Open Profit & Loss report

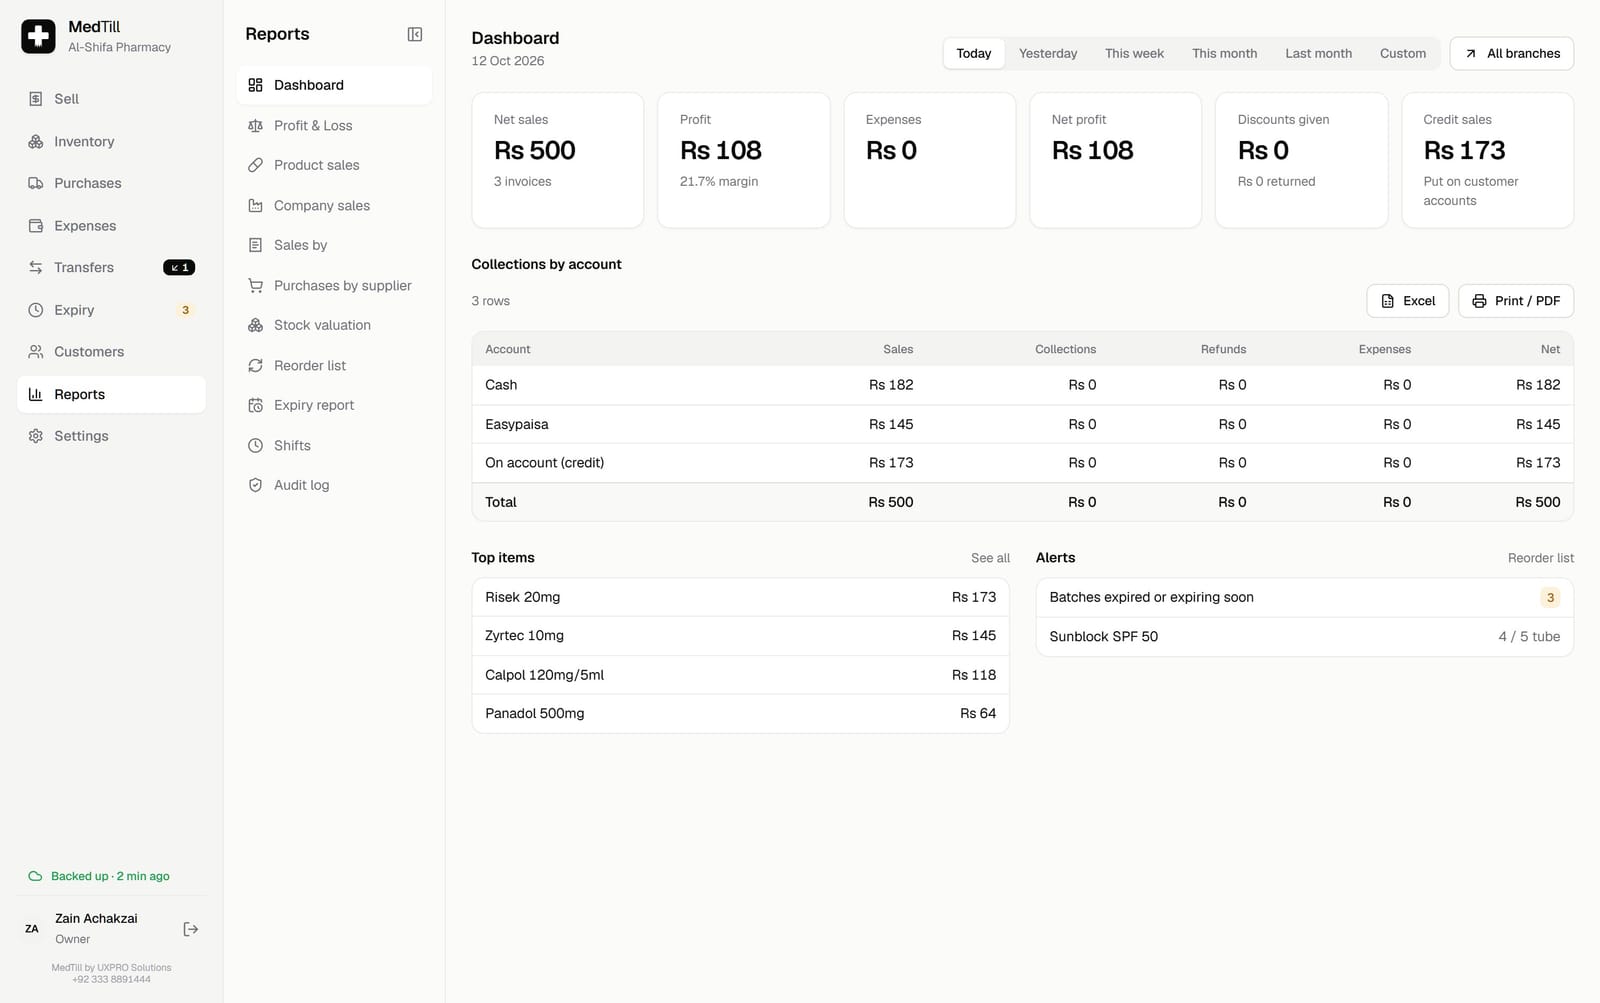coord(334,125)
